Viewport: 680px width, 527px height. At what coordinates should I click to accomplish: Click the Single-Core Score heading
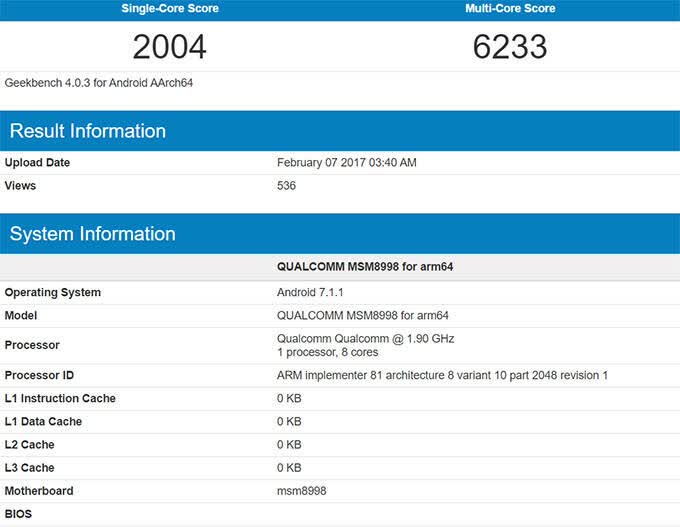170,8
